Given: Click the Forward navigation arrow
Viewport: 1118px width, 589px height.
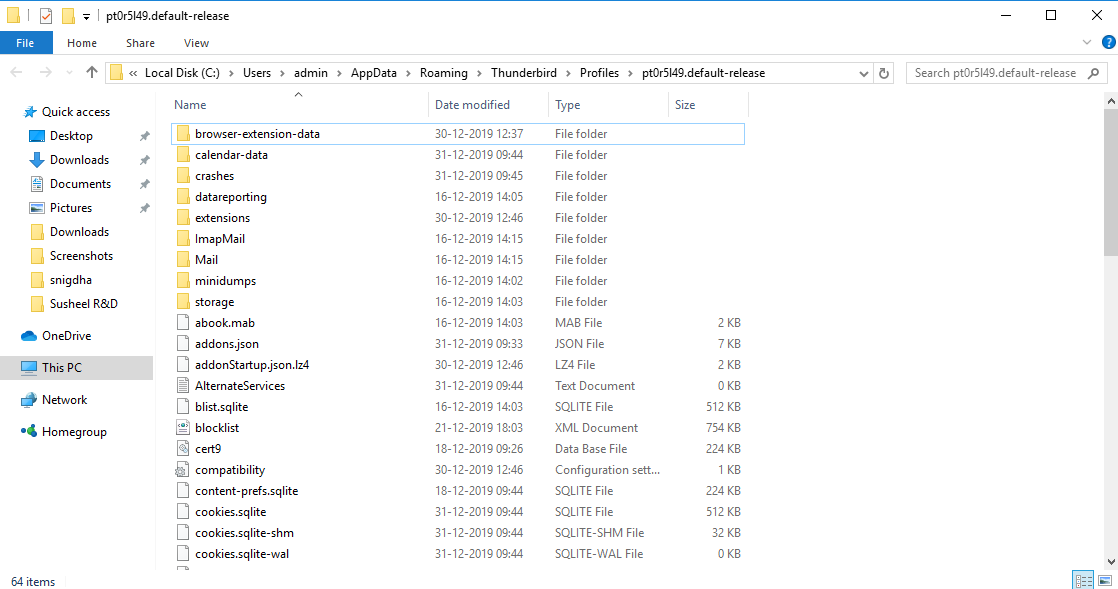Looking at the screenshot, I should [x=46, y=73].
